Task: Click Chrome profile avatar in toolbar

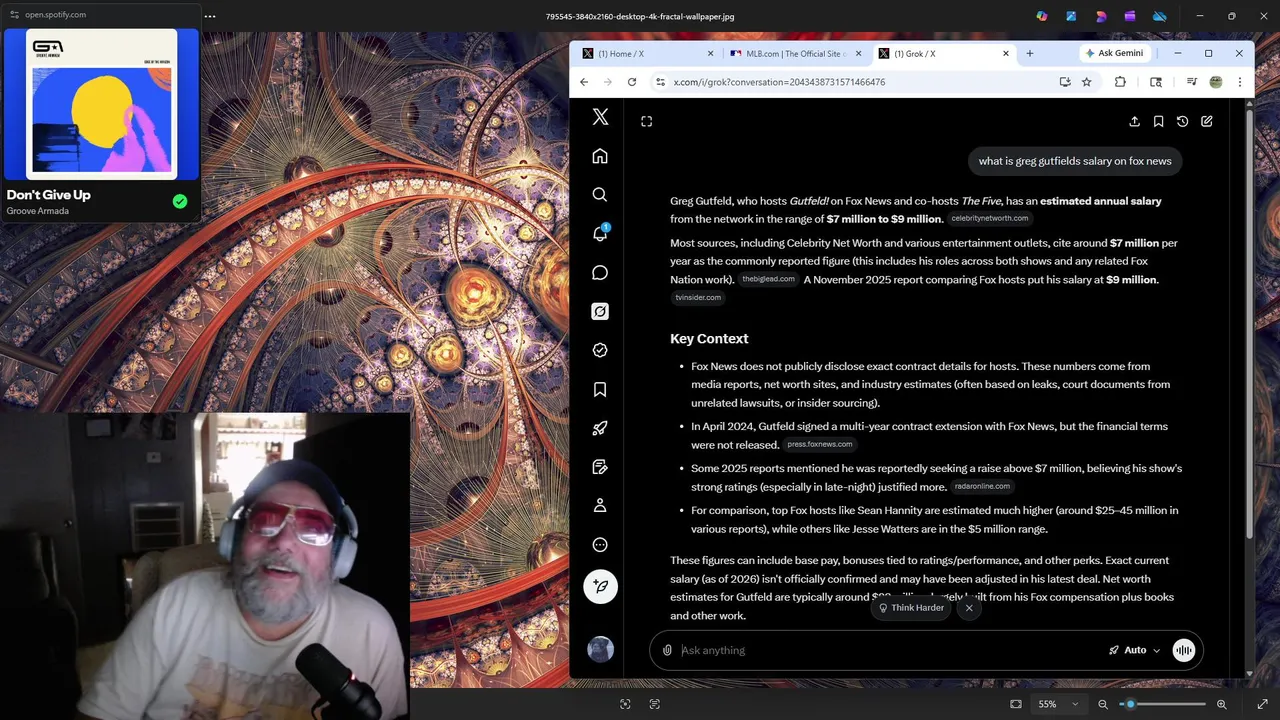Action: (1216, 82)
